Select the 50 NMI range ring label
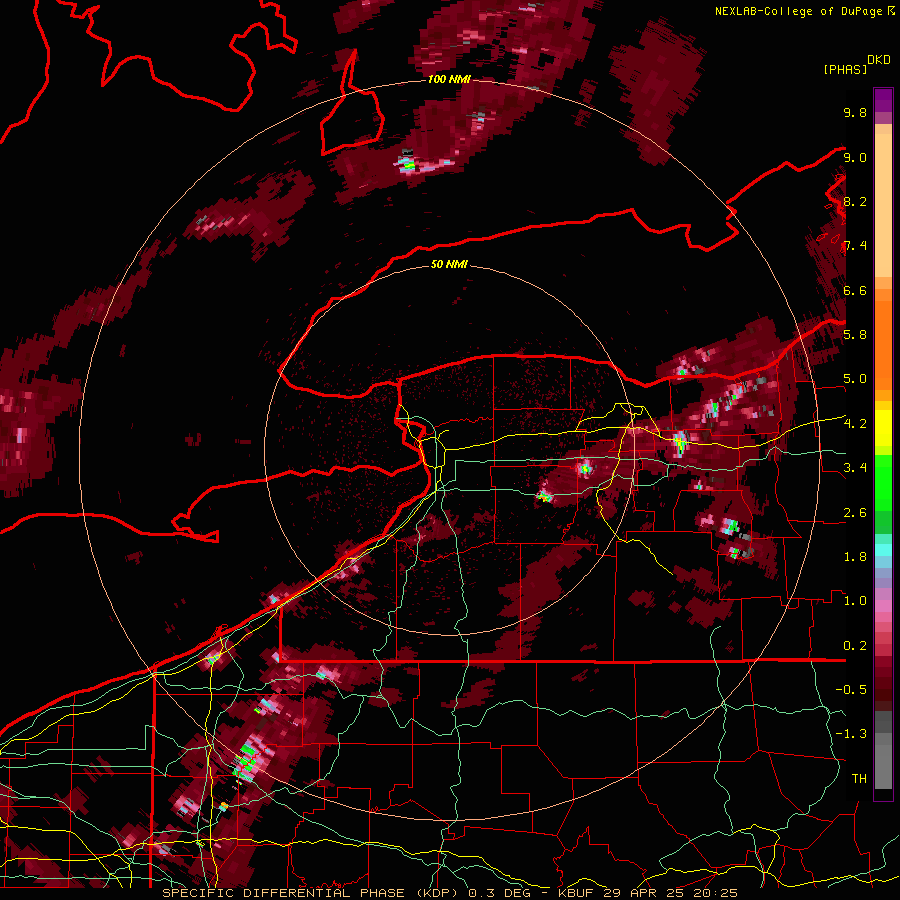 point(449,264)
